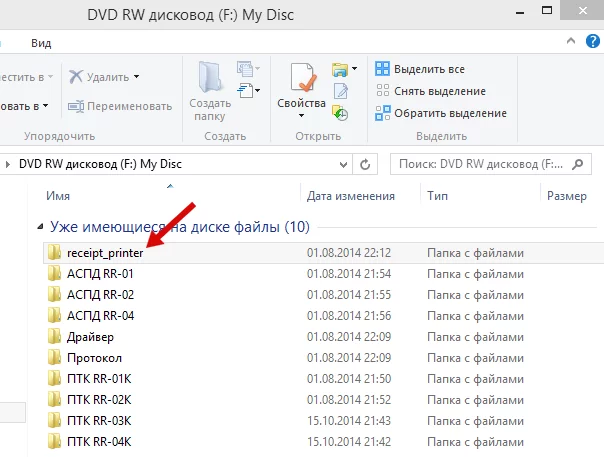
Task: Sort by the Дата изменения column header
Action: (x=351, y=196)
